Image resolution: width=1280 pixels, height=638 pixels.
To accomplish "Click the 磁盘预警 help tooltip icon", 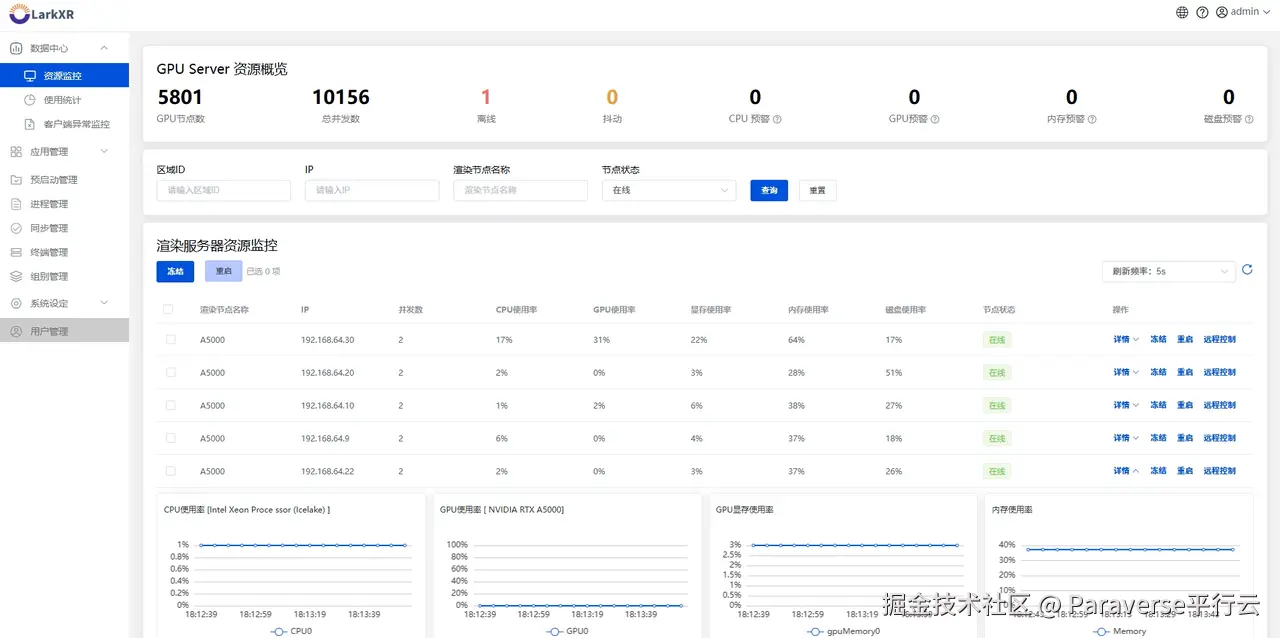I will (1249, 119).
